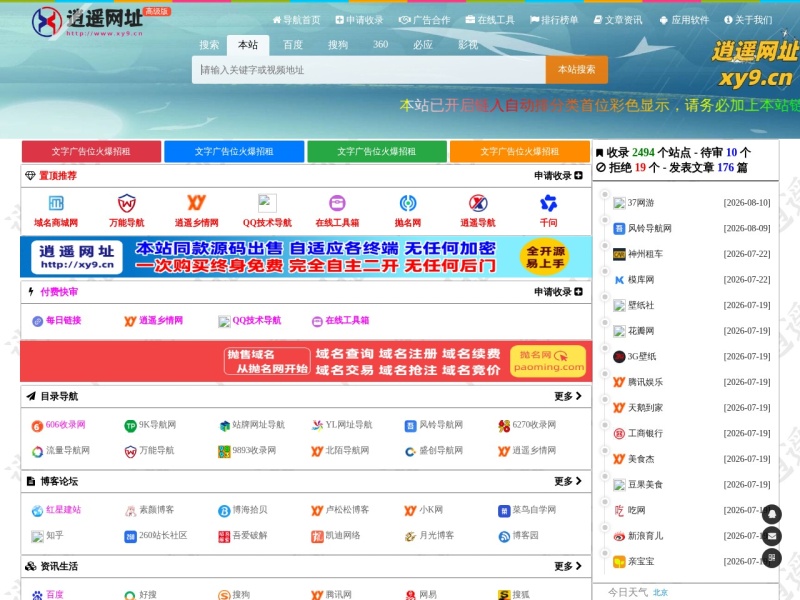Click the QQ技术导航 broken image icon
The height and width of the screenshot is (600, 800).
coord(267,203)
